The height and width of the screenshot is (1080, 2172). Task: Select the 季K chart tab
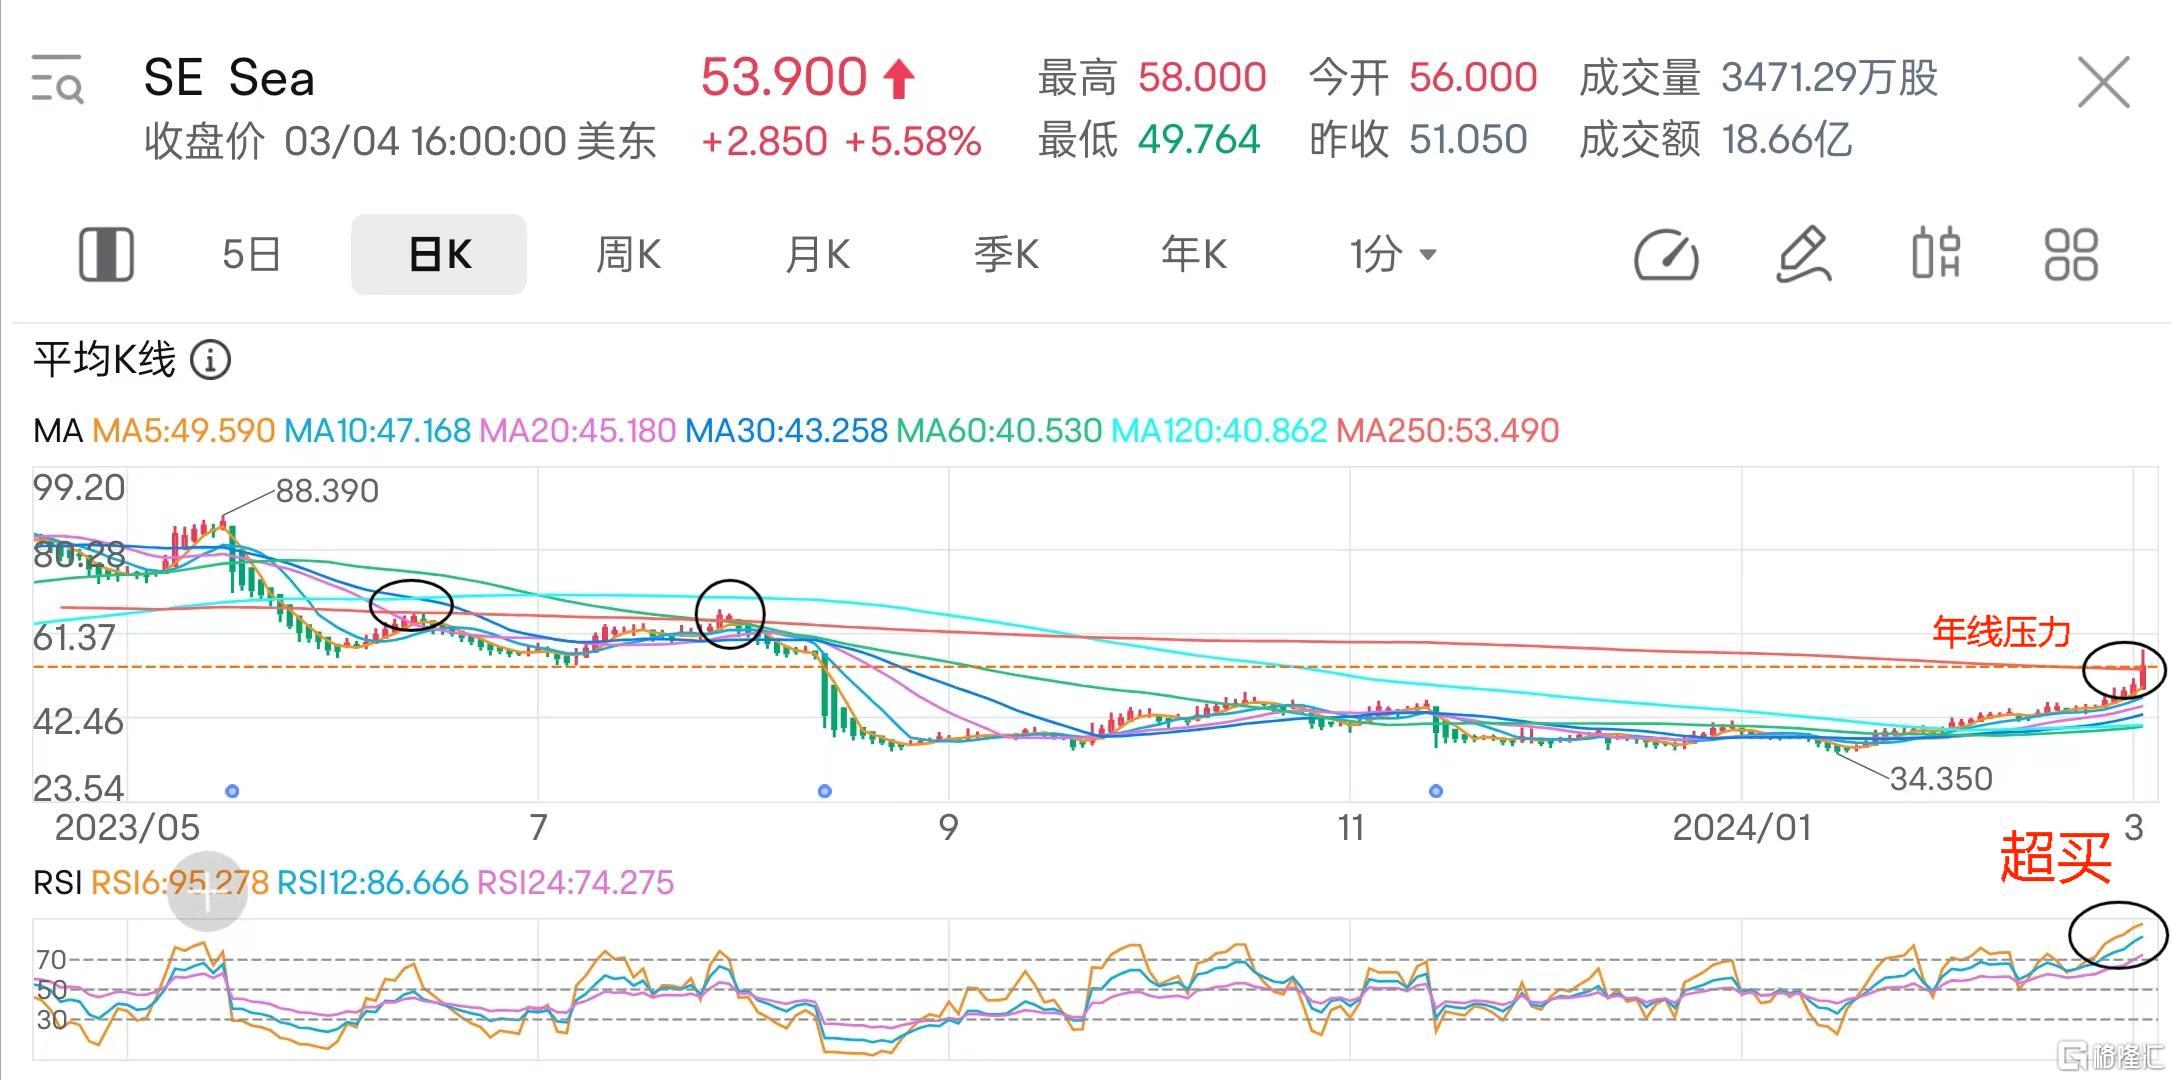1006,254
